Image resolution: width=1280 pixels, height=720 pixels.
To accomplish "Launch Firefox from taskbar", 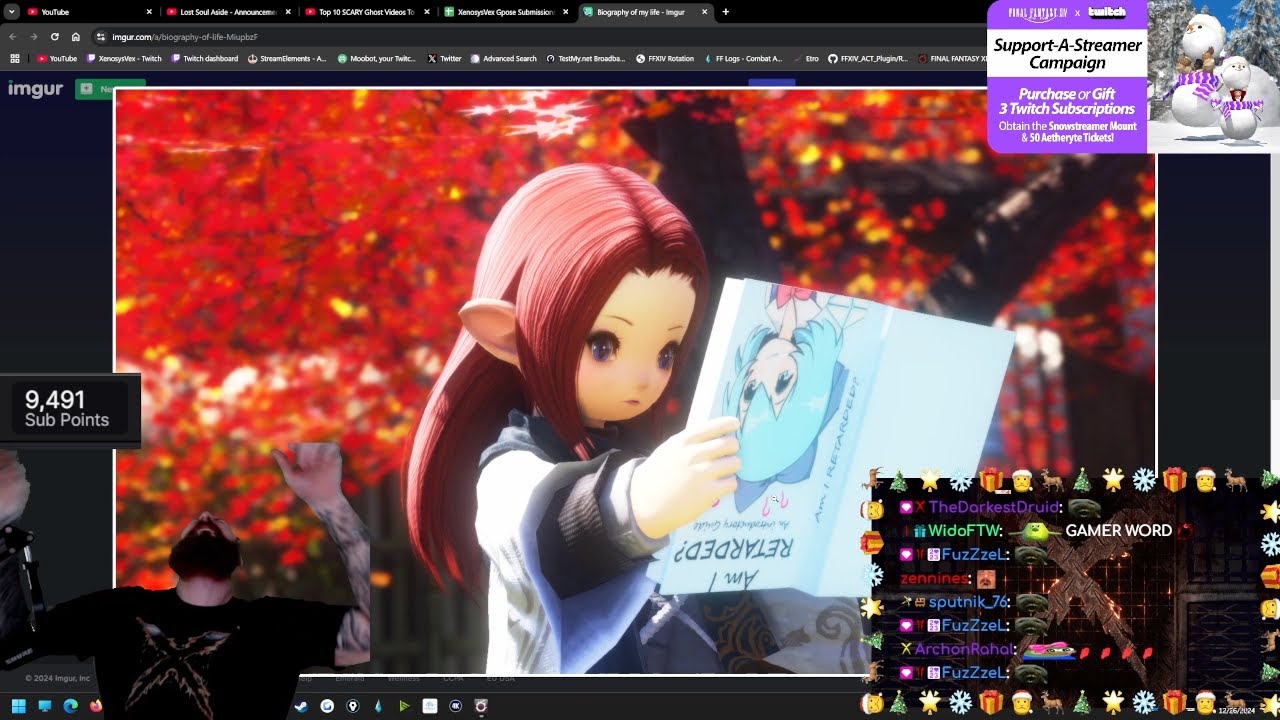I will click(96, 706).
